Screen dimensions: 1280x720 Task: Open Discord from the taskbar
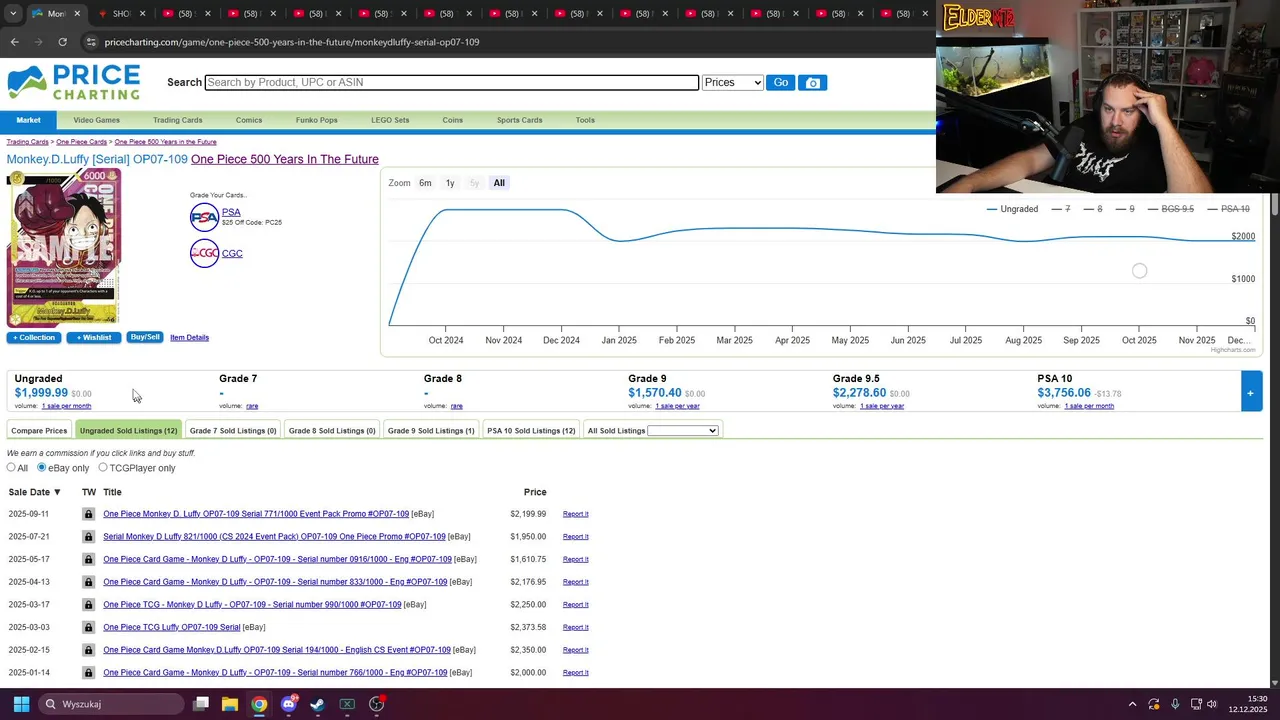point(289,704)
